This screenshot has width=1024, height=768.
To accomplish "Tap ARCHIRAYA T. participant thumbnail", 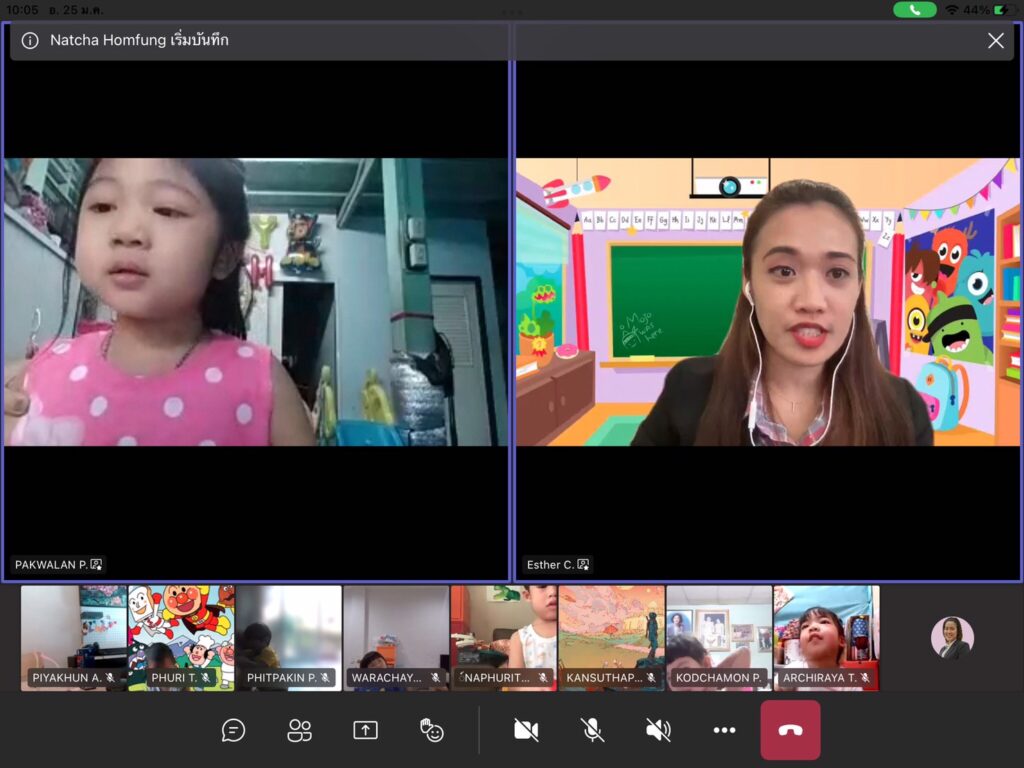I will pos(826,638).
